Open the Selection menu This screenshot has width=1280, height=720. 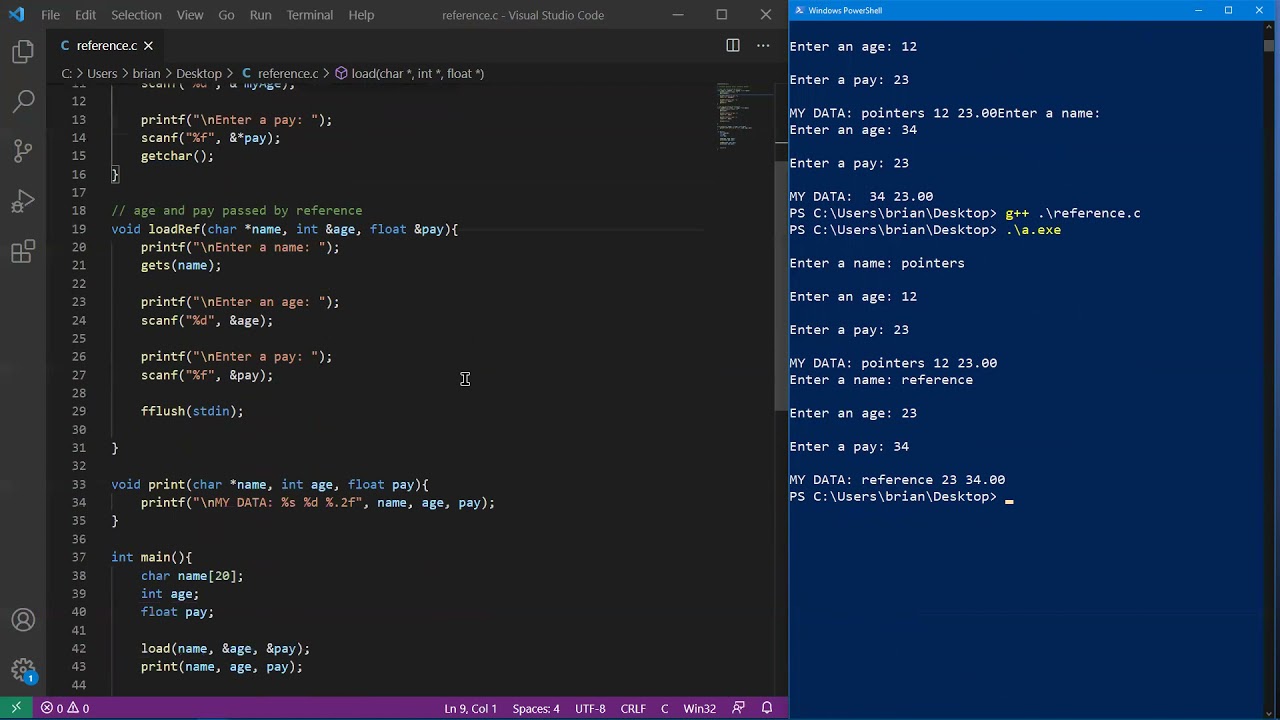(x=136, y=15)
